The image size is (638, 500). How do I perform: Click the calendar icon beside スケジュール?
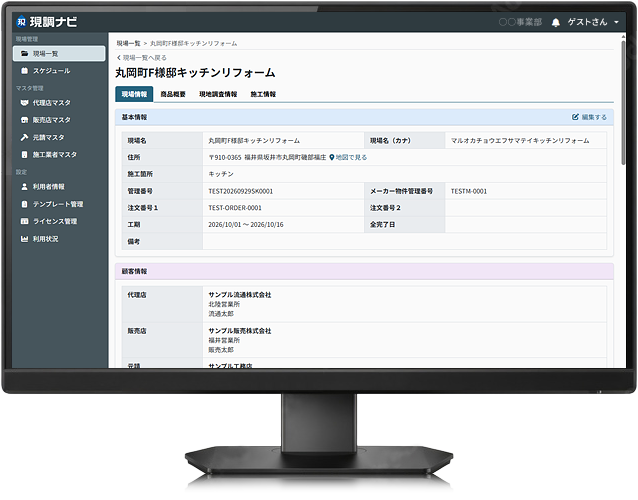[24, 71]
